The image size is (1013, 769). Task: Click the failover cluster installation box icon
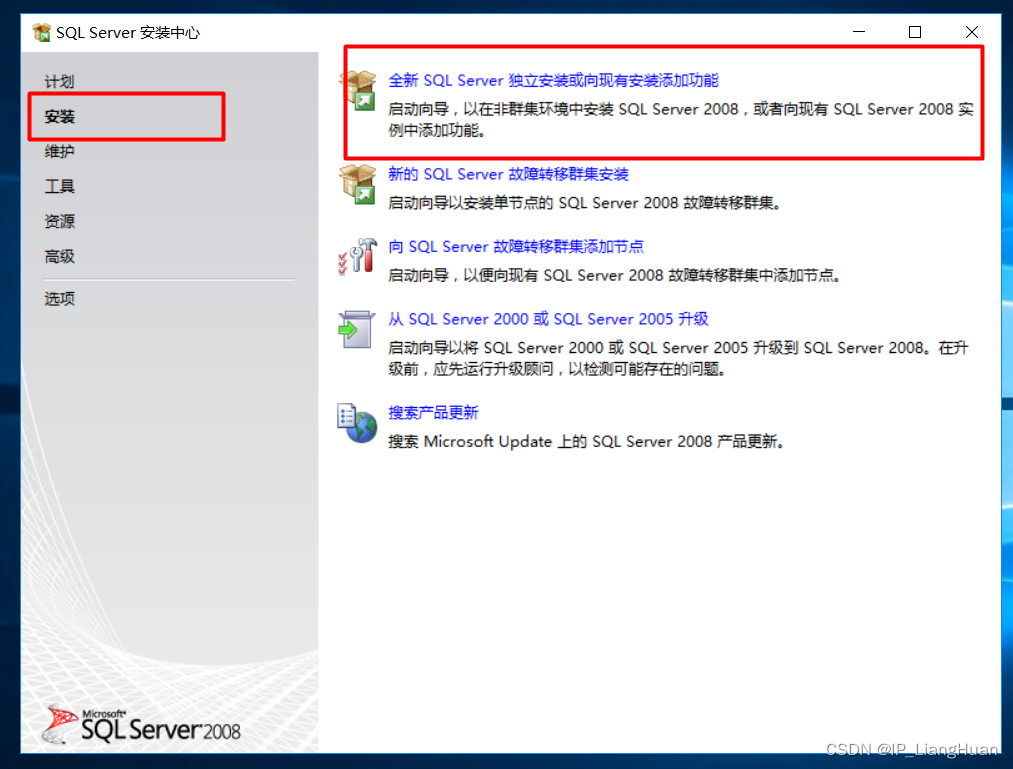357,184
